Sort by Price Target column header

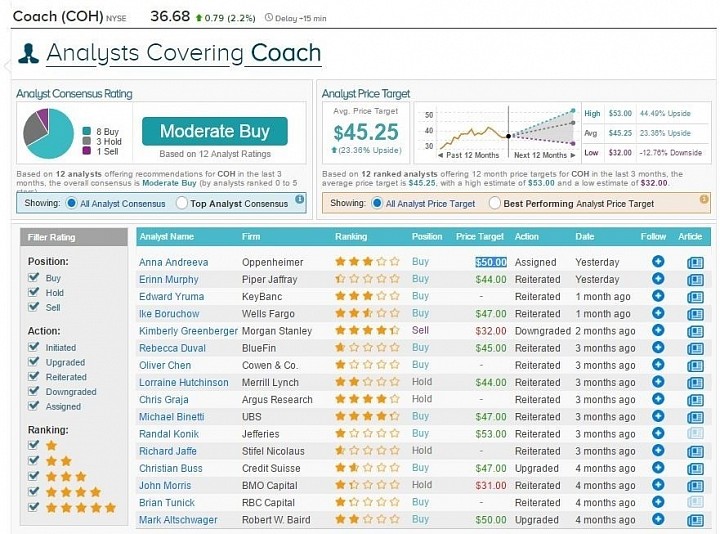coord(479,236)
